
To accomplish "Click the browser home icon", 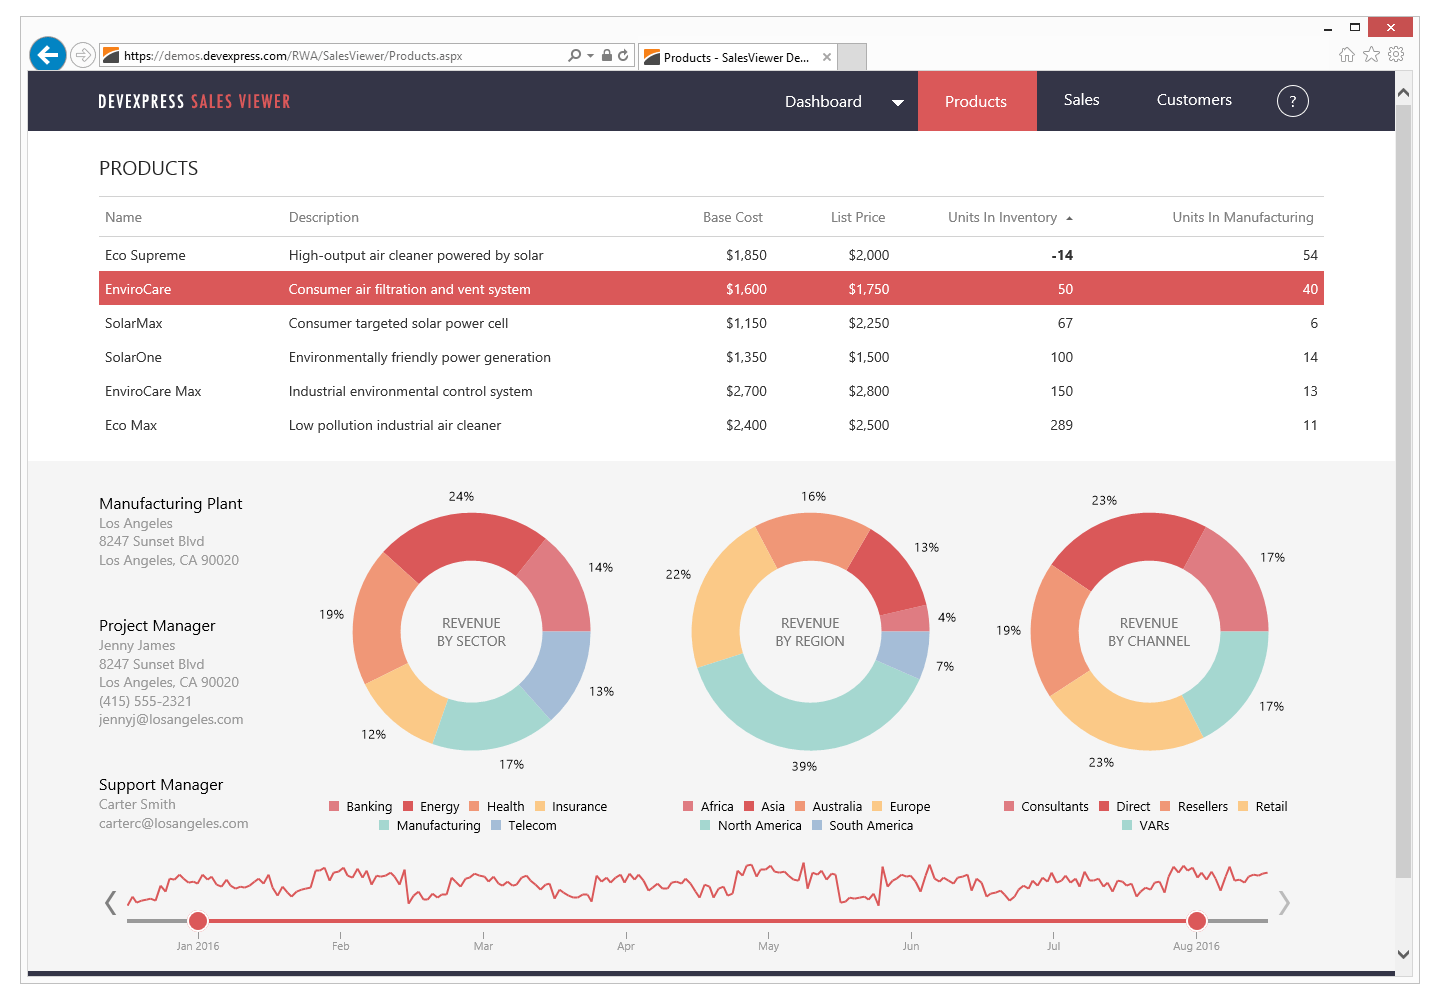I will pyautogui.click(x=1347, y=55).
